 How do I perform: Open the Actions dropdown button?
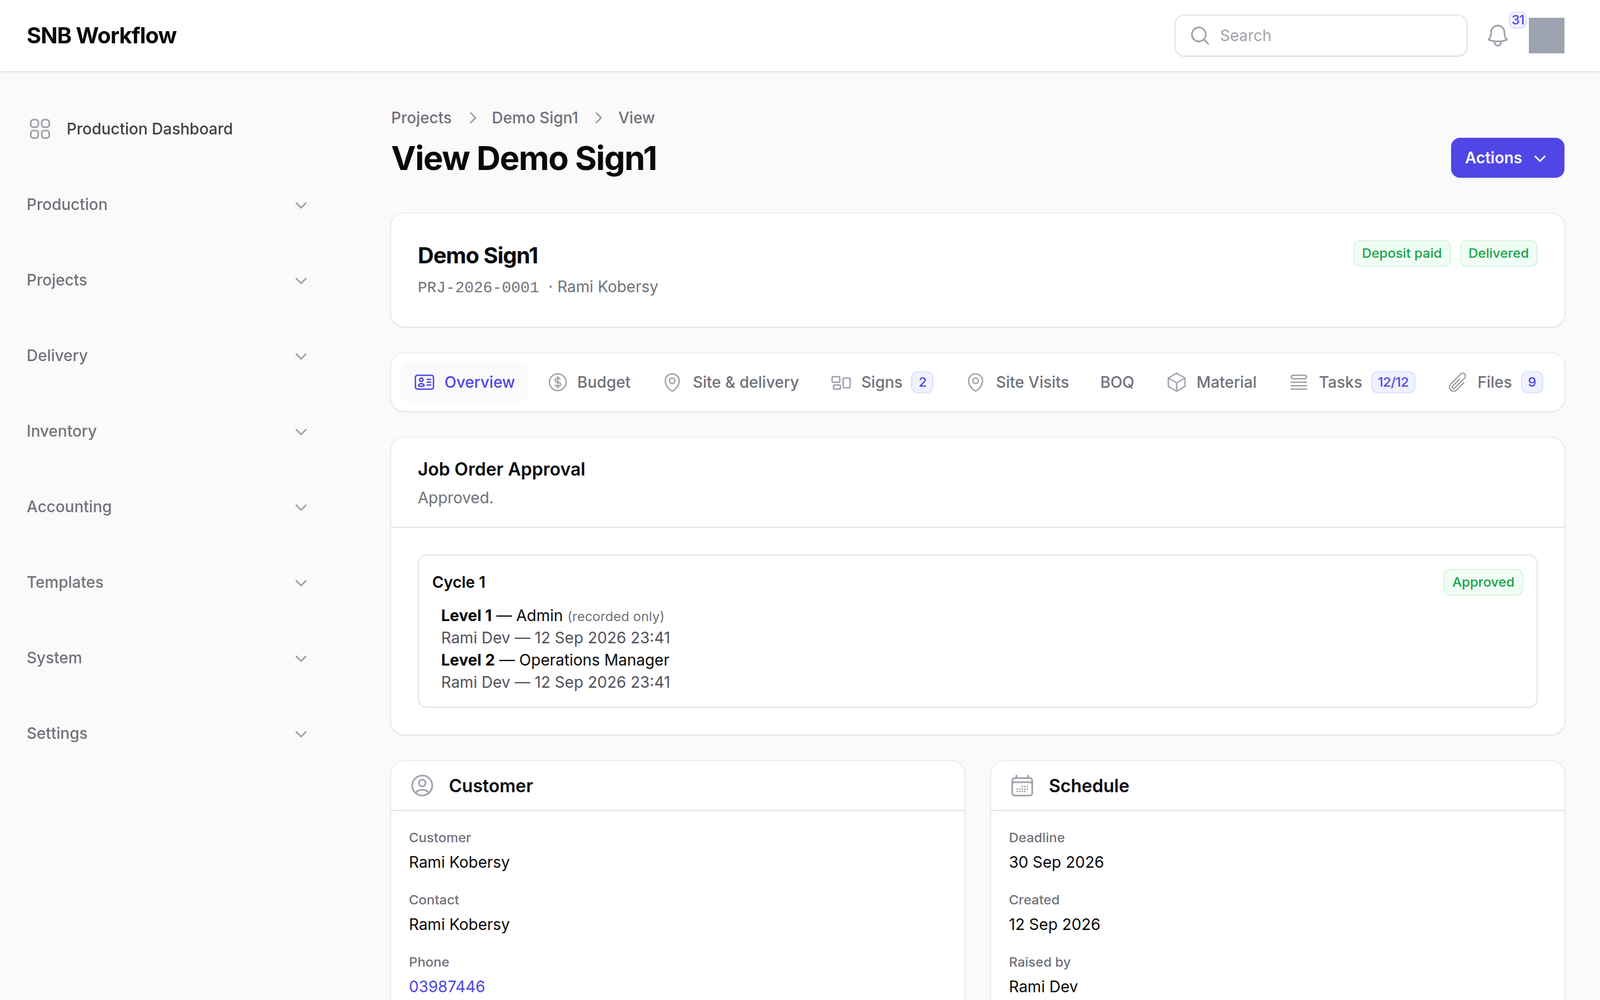click(1507, 158)
